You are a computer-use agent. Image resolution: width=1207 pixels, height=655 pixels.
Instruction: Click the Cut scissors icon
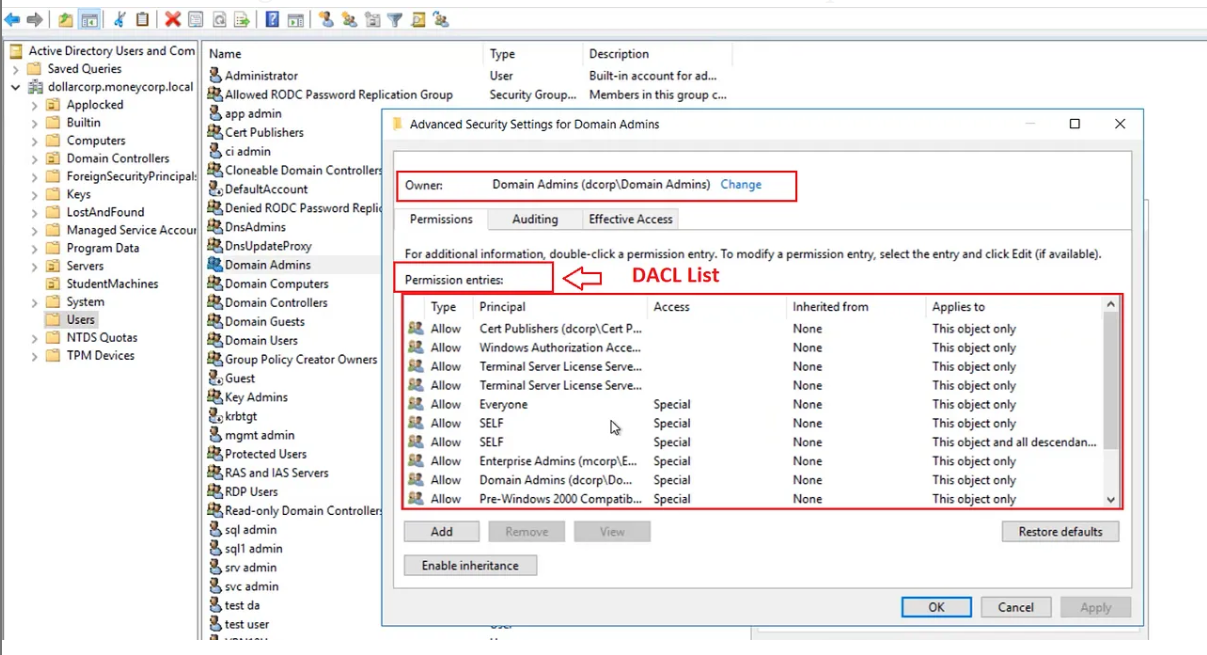click(x=120, y=19)
